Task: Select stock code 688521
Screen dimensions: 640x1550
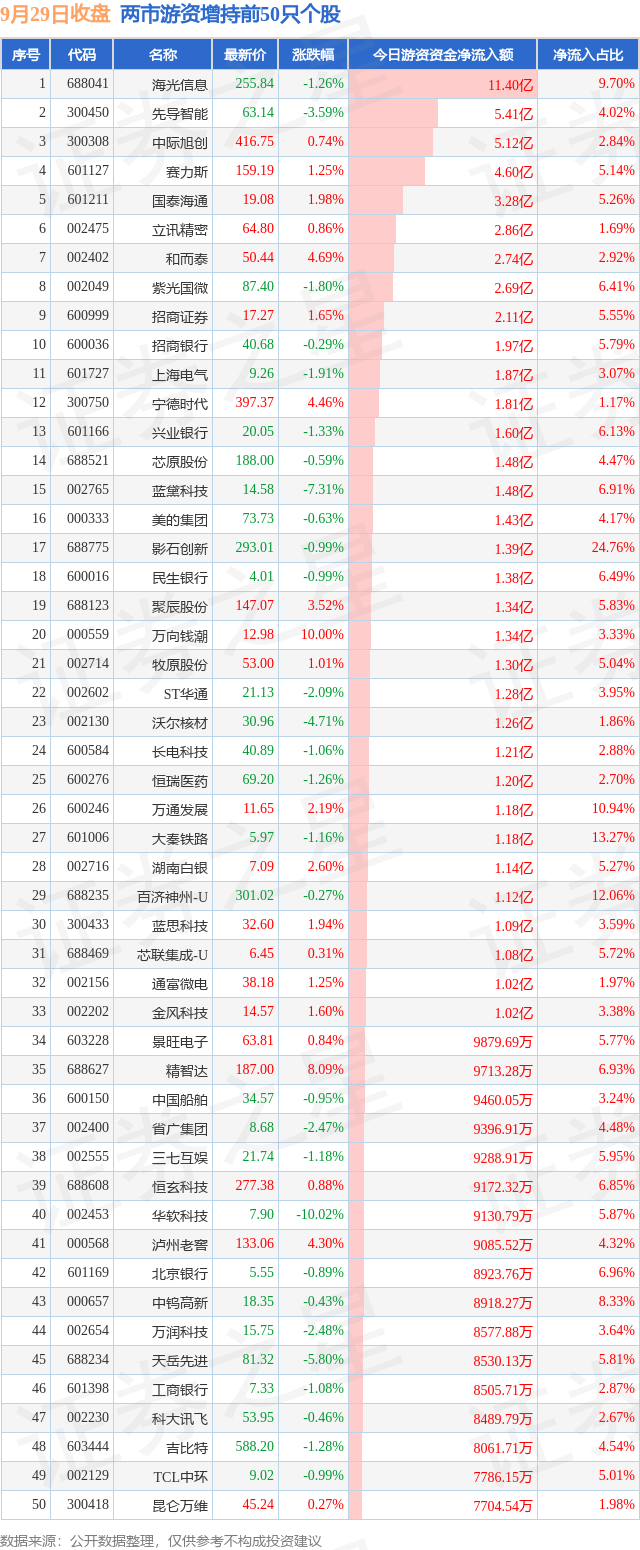Action: (88, 461)
